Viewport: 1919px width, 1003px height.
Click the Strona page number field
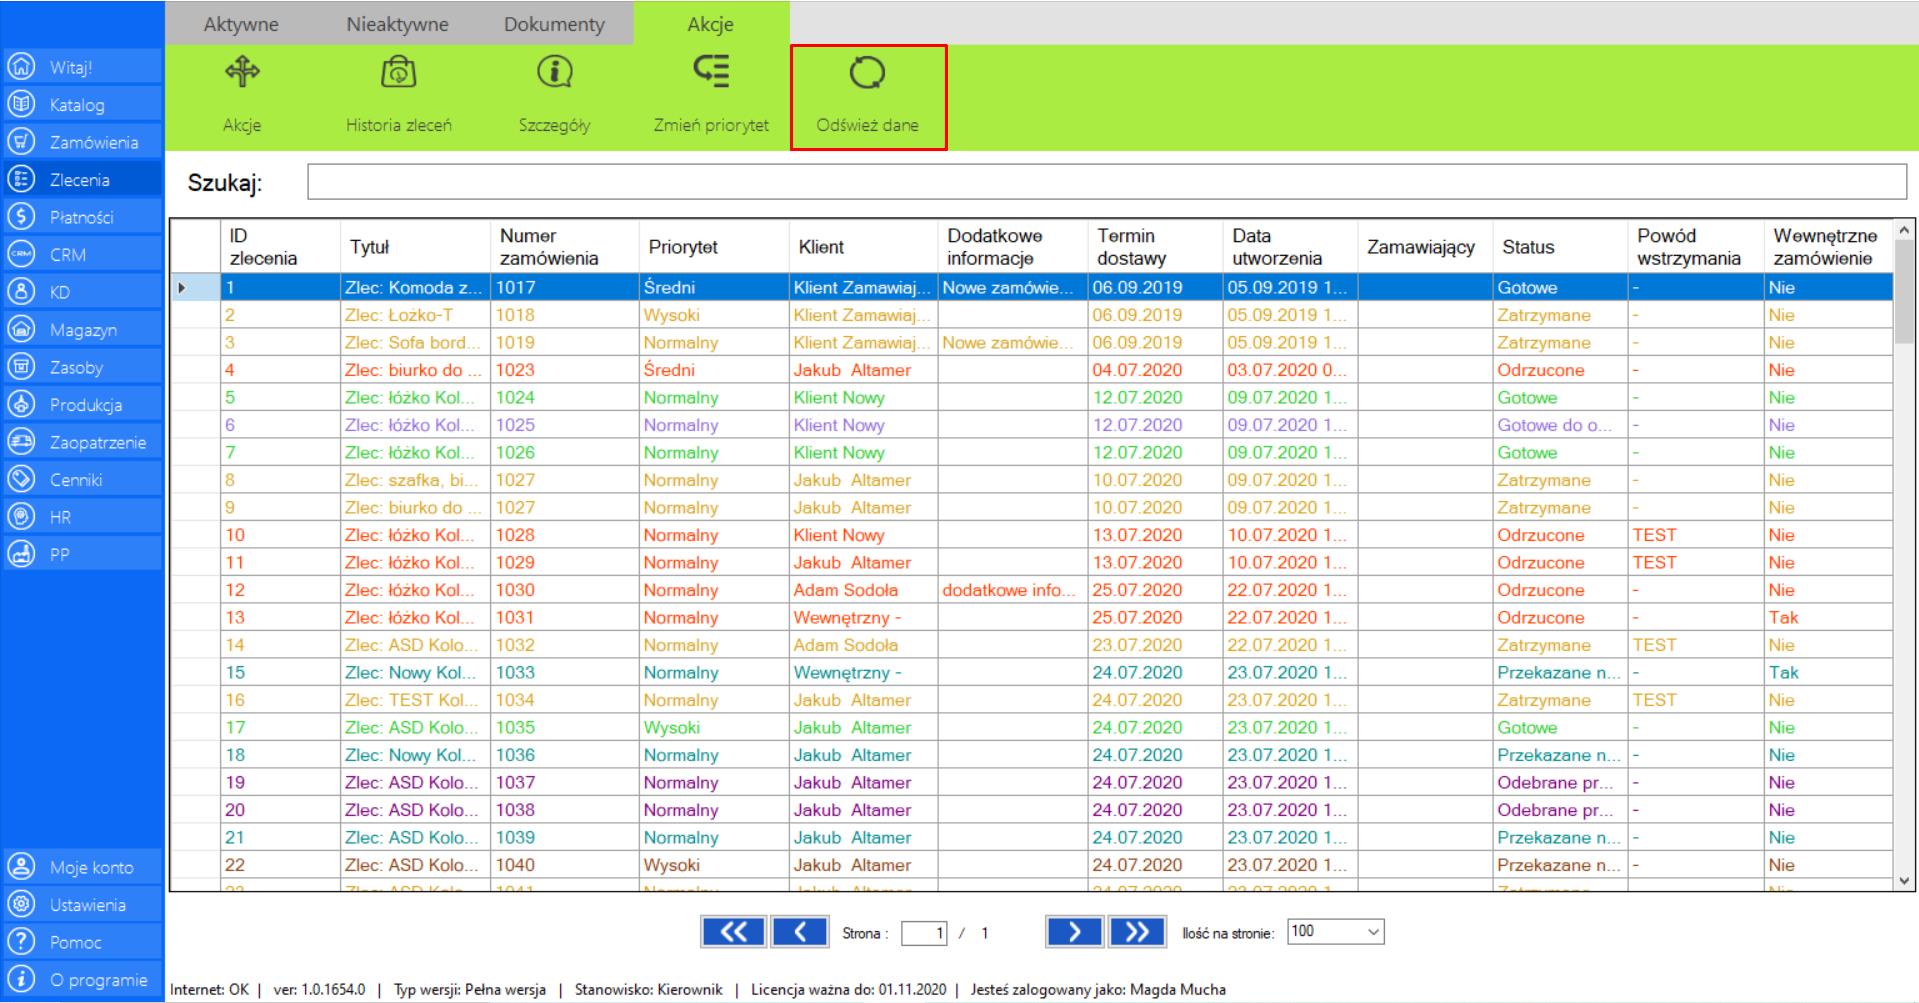924,933
